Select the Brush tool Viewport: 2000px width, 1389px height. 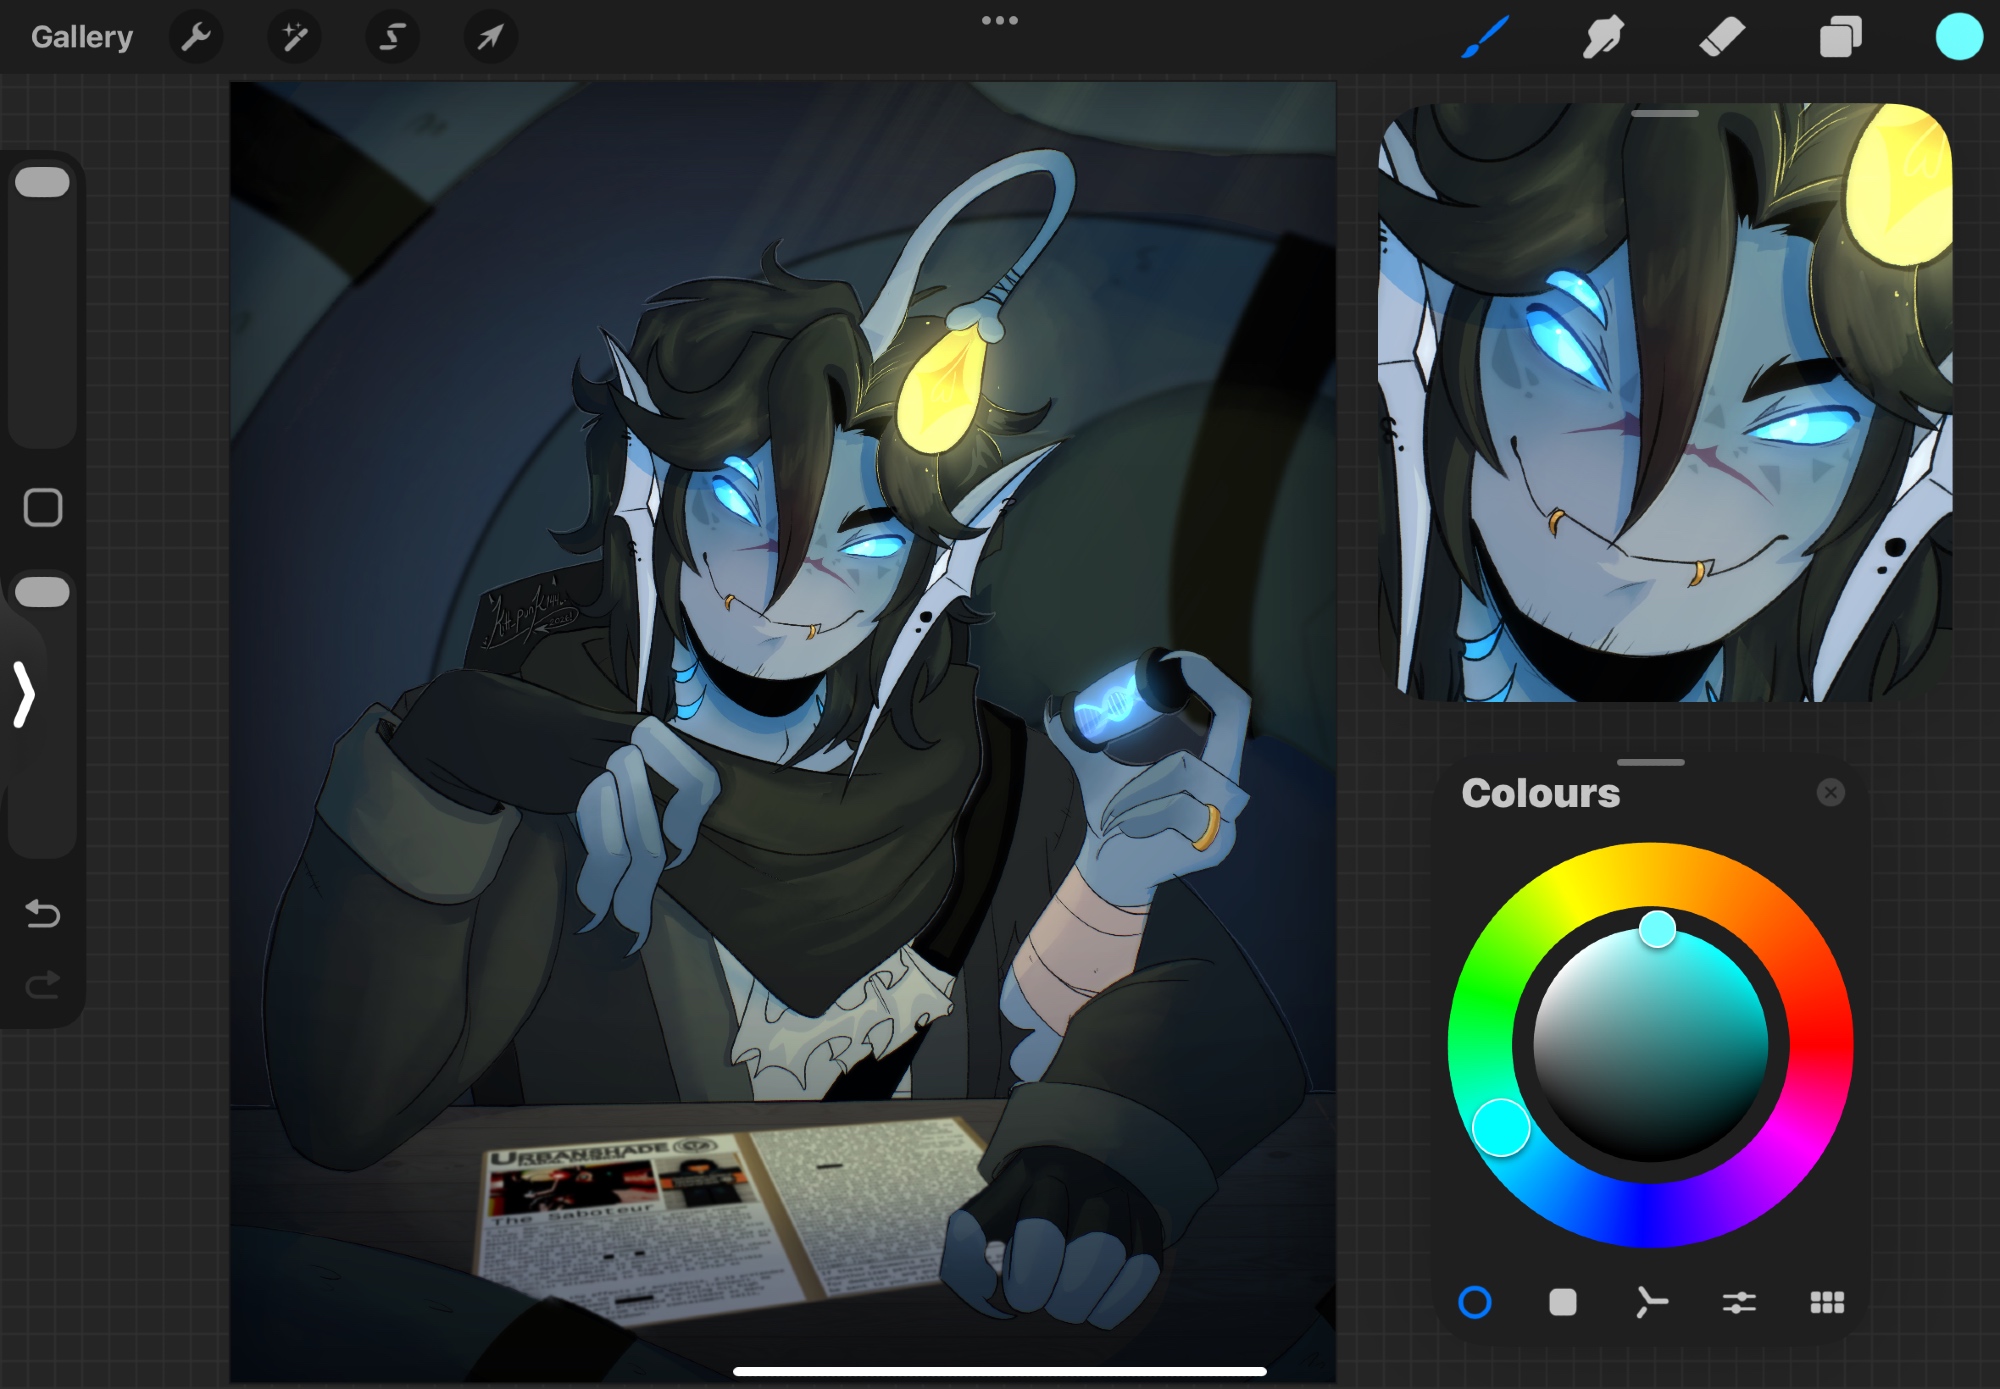1485,38
